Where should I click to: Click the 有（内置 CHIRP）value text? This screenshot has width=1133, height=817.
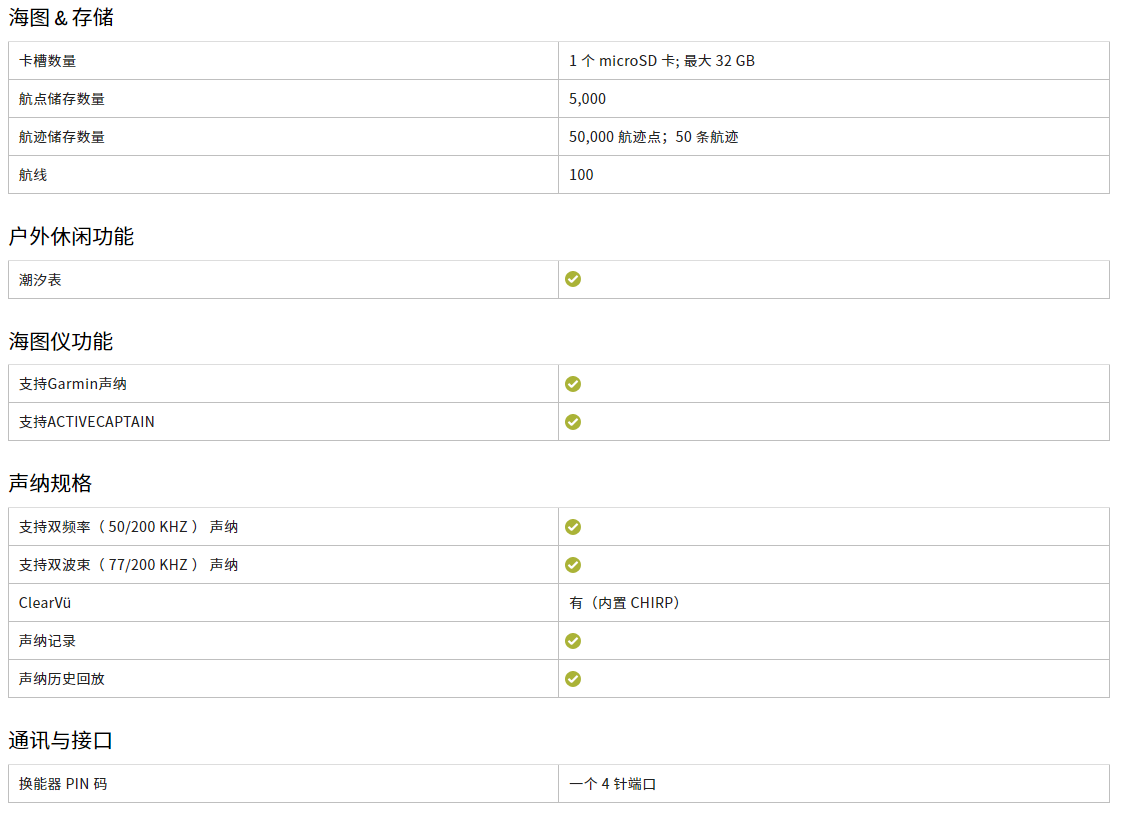tap(625, 603)
